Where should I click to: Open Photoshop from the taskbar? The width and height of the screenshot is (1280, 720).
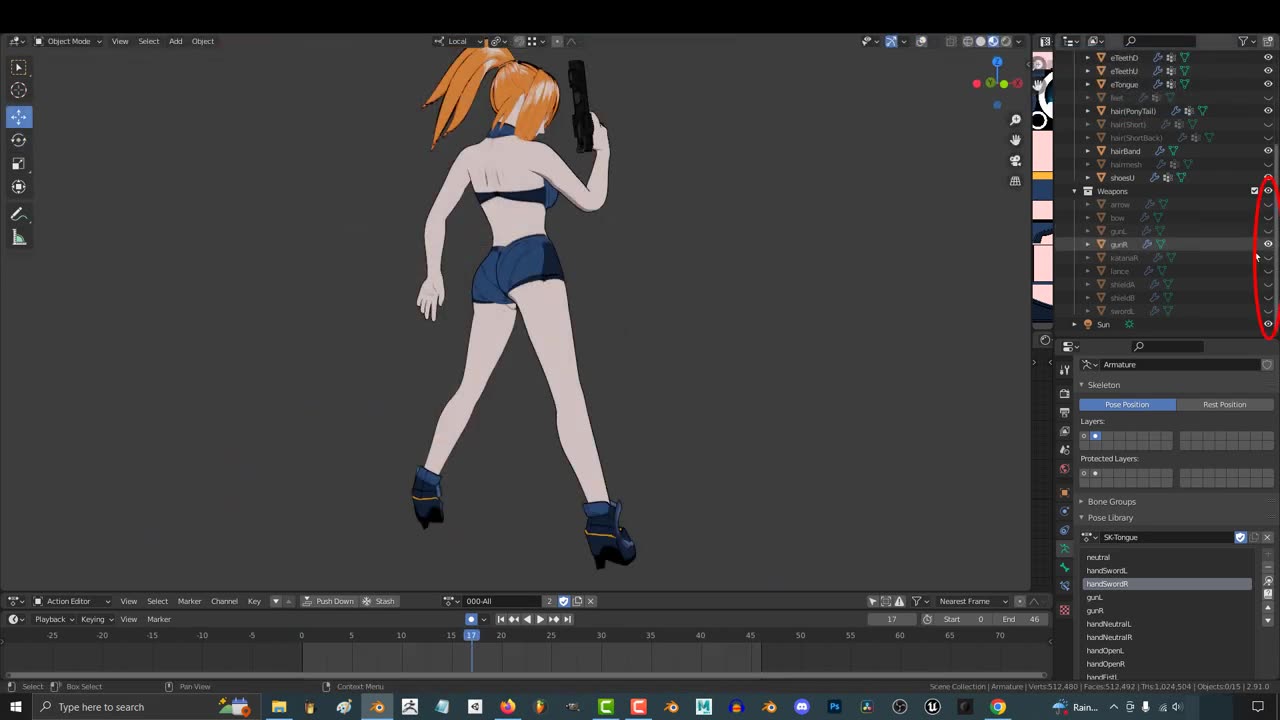click(834, 707)
